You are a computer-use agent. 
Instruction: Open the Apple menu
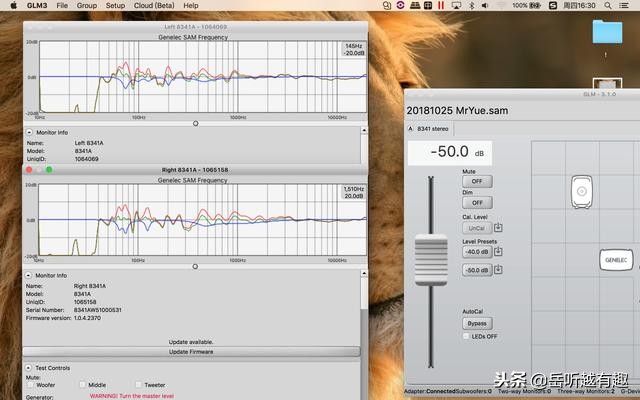pos(13,5)
